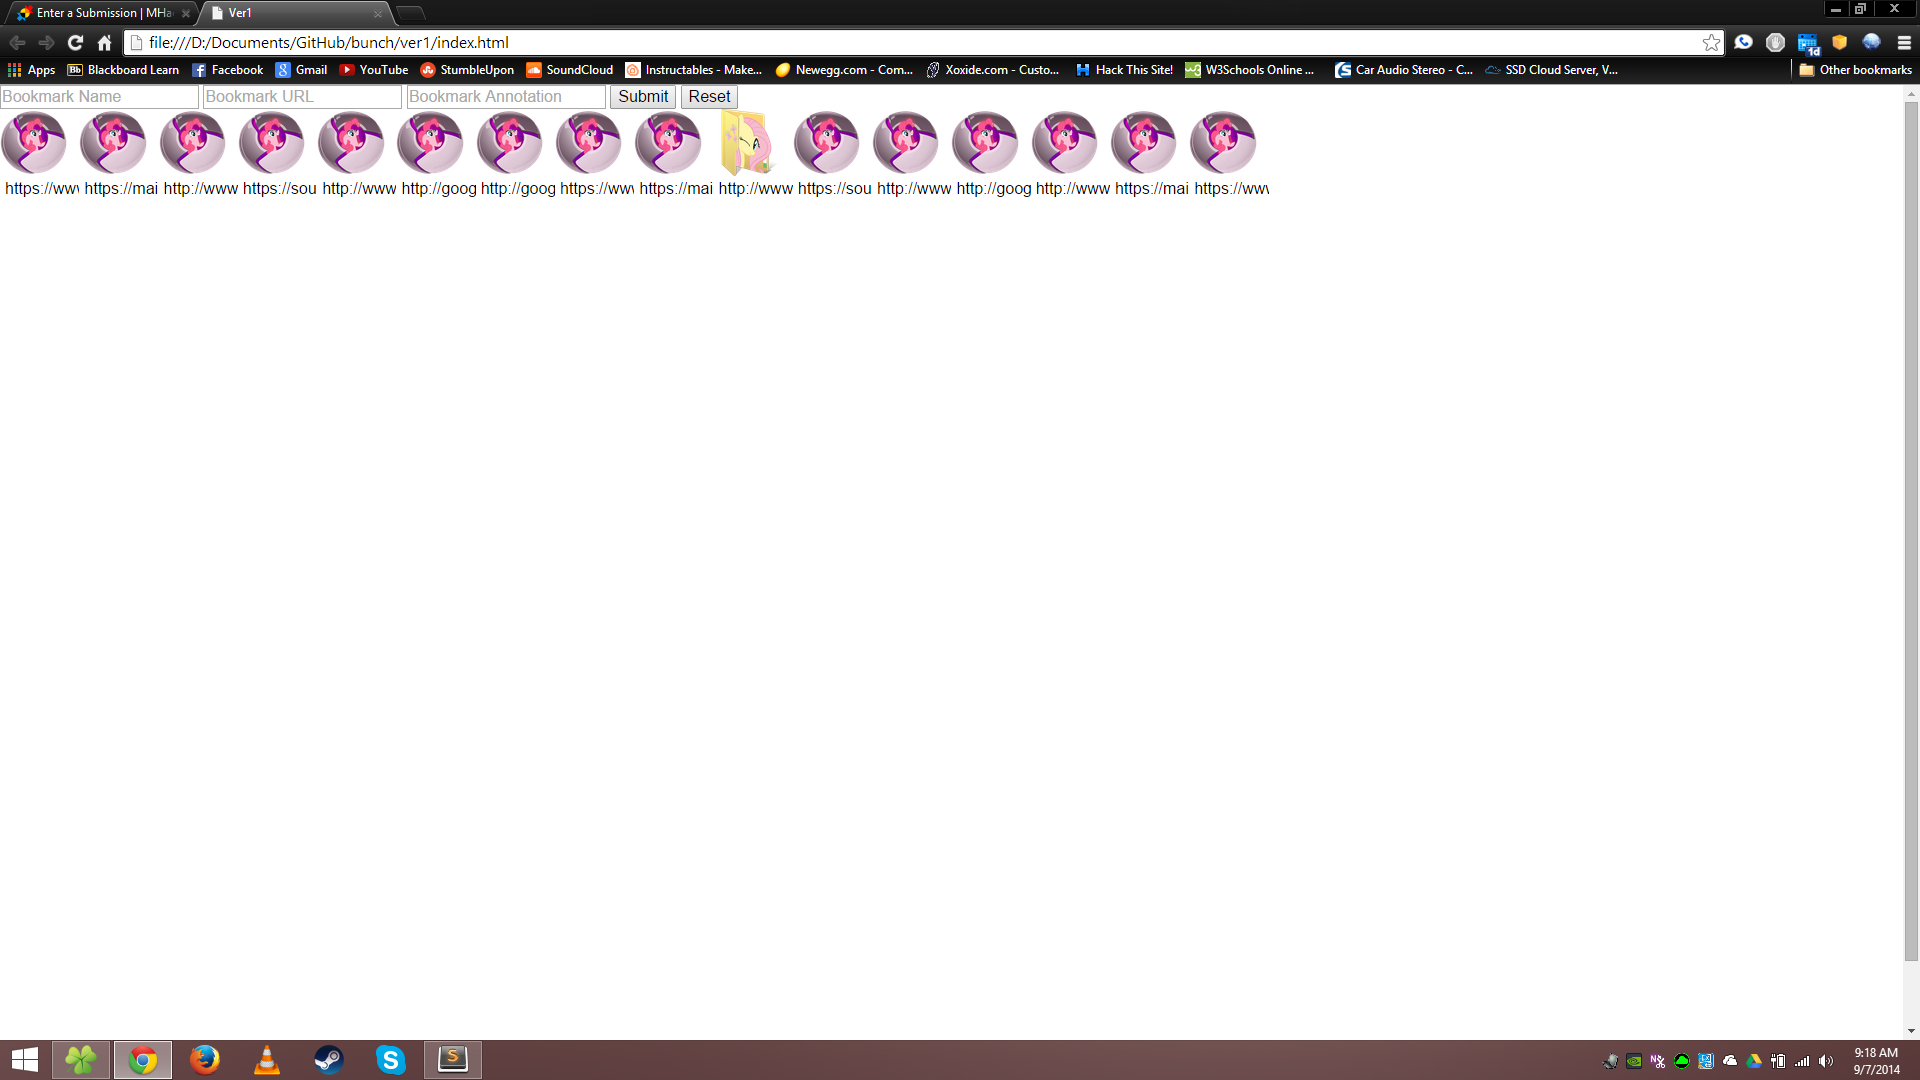1920x1080 pixels.
Task: Click the Fluttershy folder bookmark icon
Action: point(747,143)
